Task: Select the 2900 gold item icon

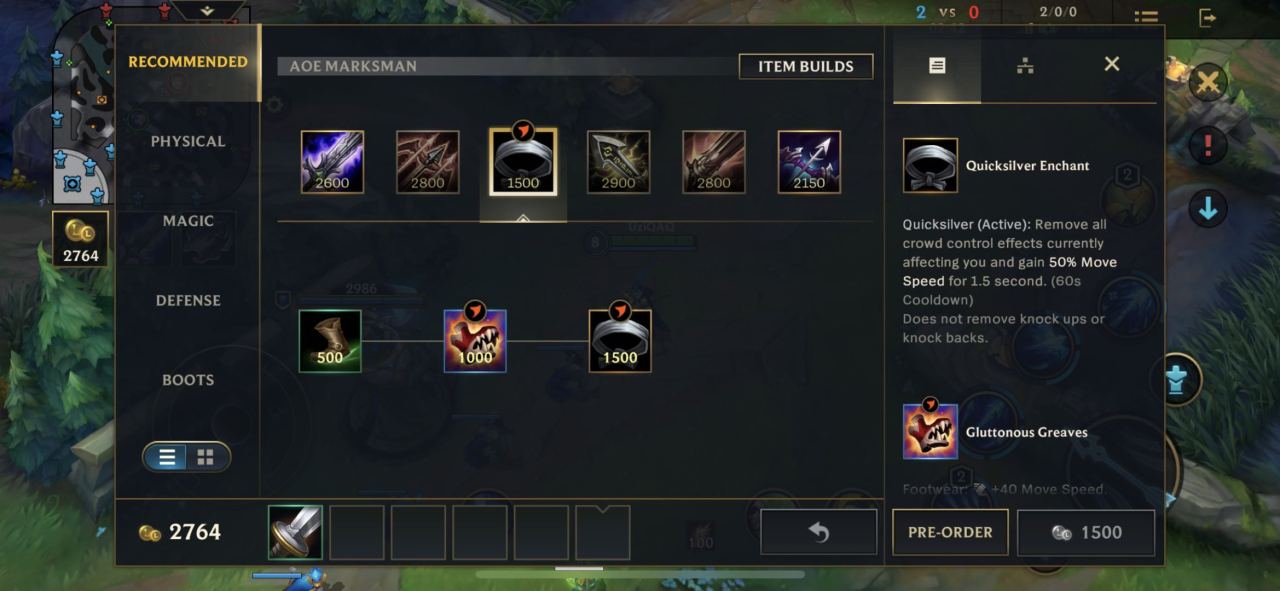Action: click(619, 162)
